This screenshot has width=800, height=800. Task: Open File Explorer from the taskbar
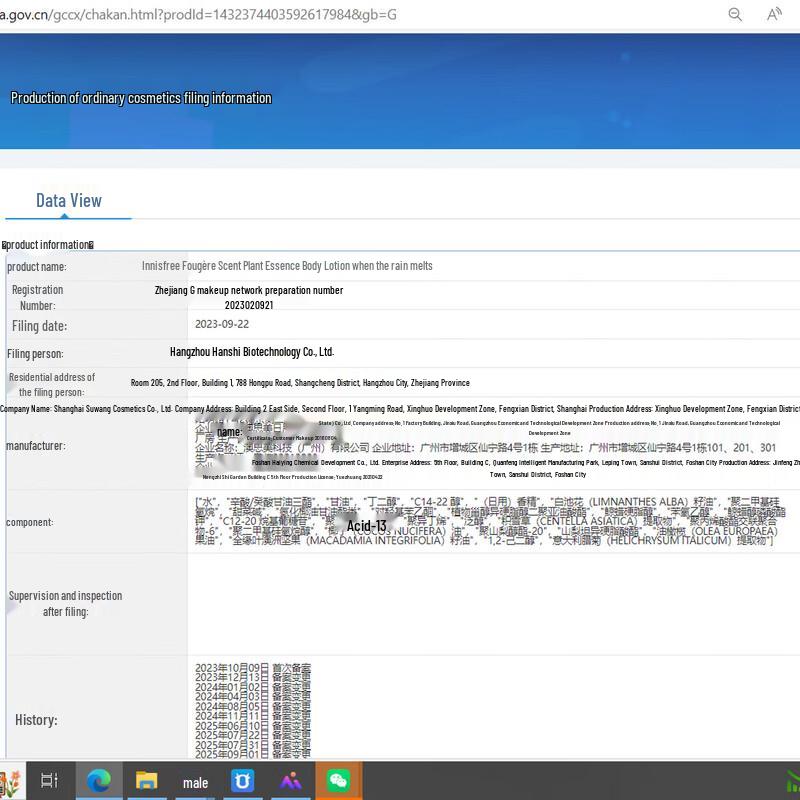coord(146,780)
